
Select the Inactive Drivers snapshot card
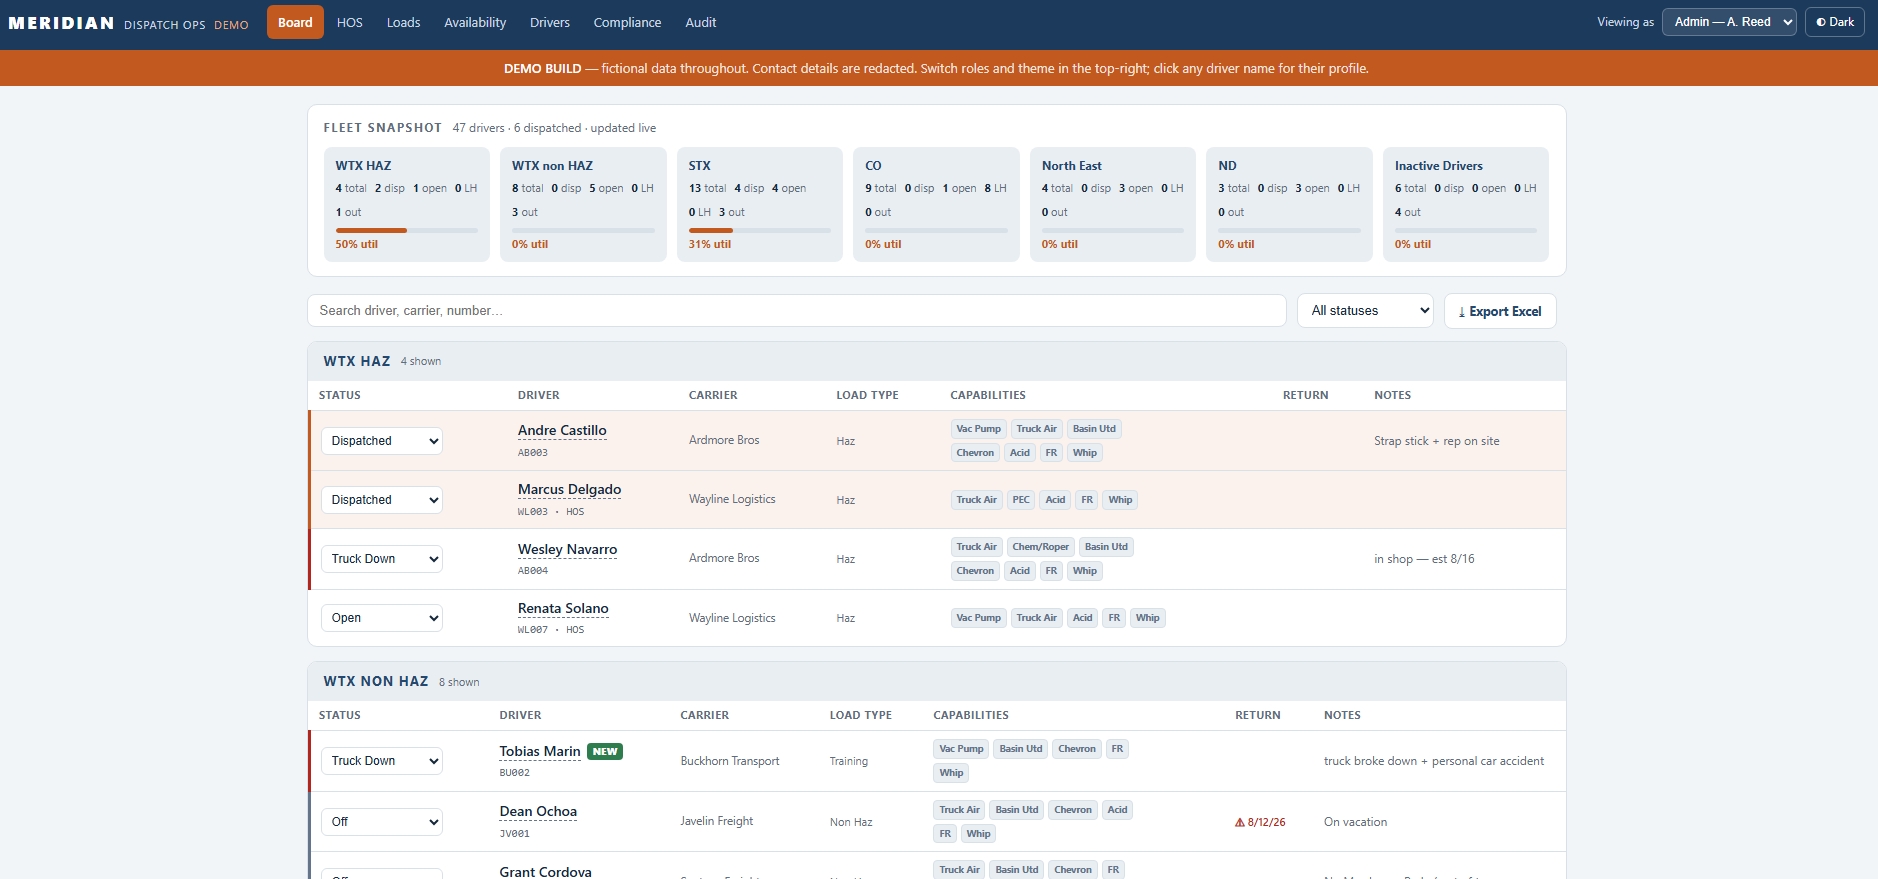click(1466, 204)
